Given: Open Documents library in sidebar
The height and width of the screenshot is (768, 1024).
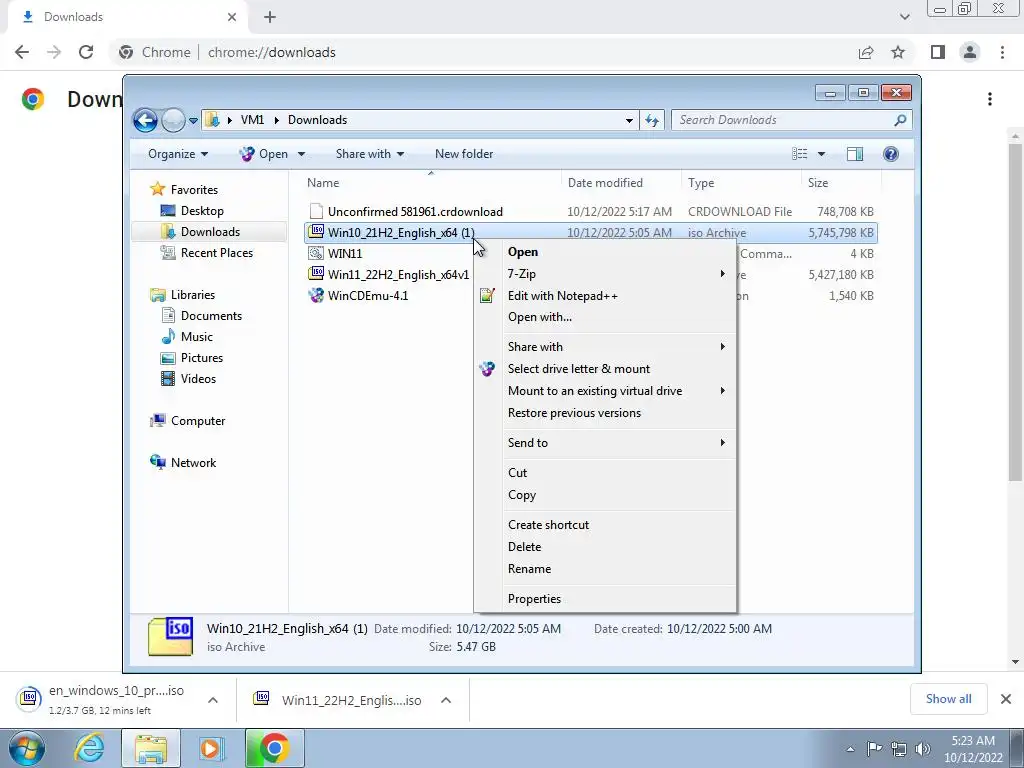Looking at the screenshot, I should [210, 316].
